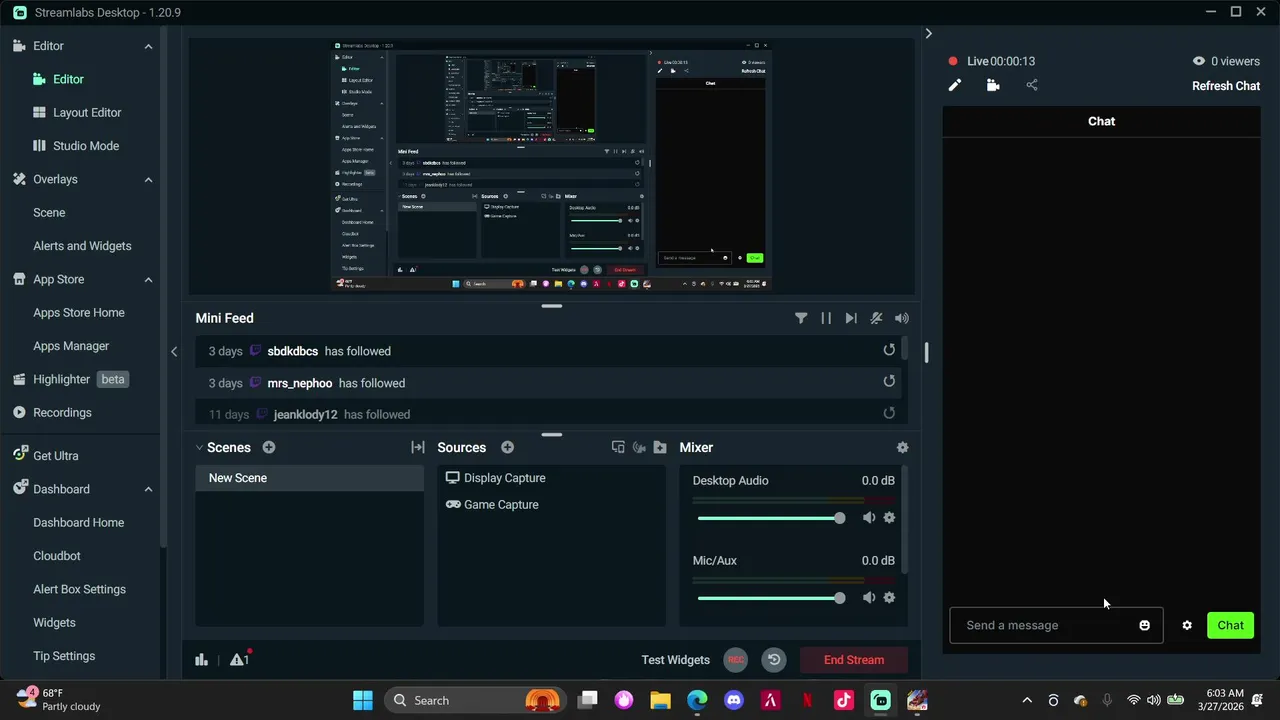Skip the current alert in Mini Feed
This screenshot has width=1280, height=720.
(x=851, y=318)
